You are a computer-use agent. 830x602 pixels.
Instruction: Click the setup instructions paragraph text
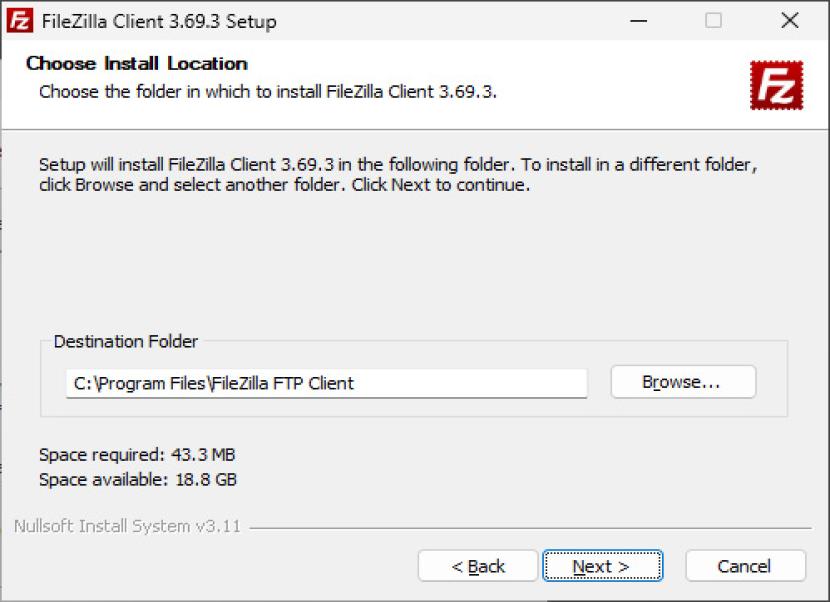tap(400, 175)
